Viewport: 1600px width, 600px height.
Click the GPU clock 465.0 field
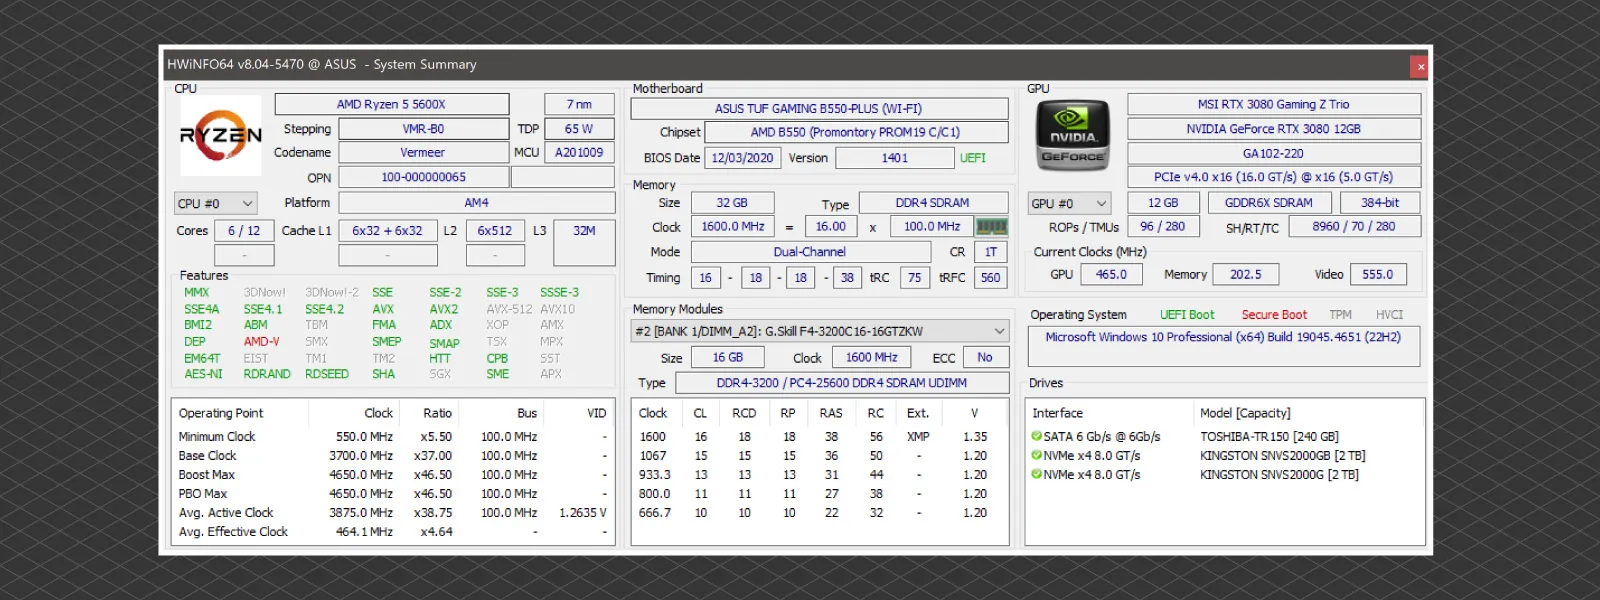(1111, 274)
